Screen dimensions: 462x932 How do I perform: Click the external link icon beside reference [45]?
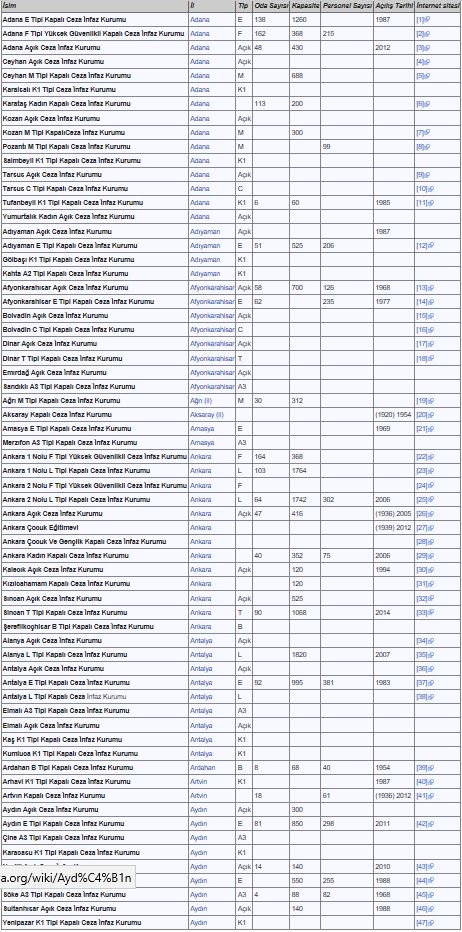click(431, 894)
